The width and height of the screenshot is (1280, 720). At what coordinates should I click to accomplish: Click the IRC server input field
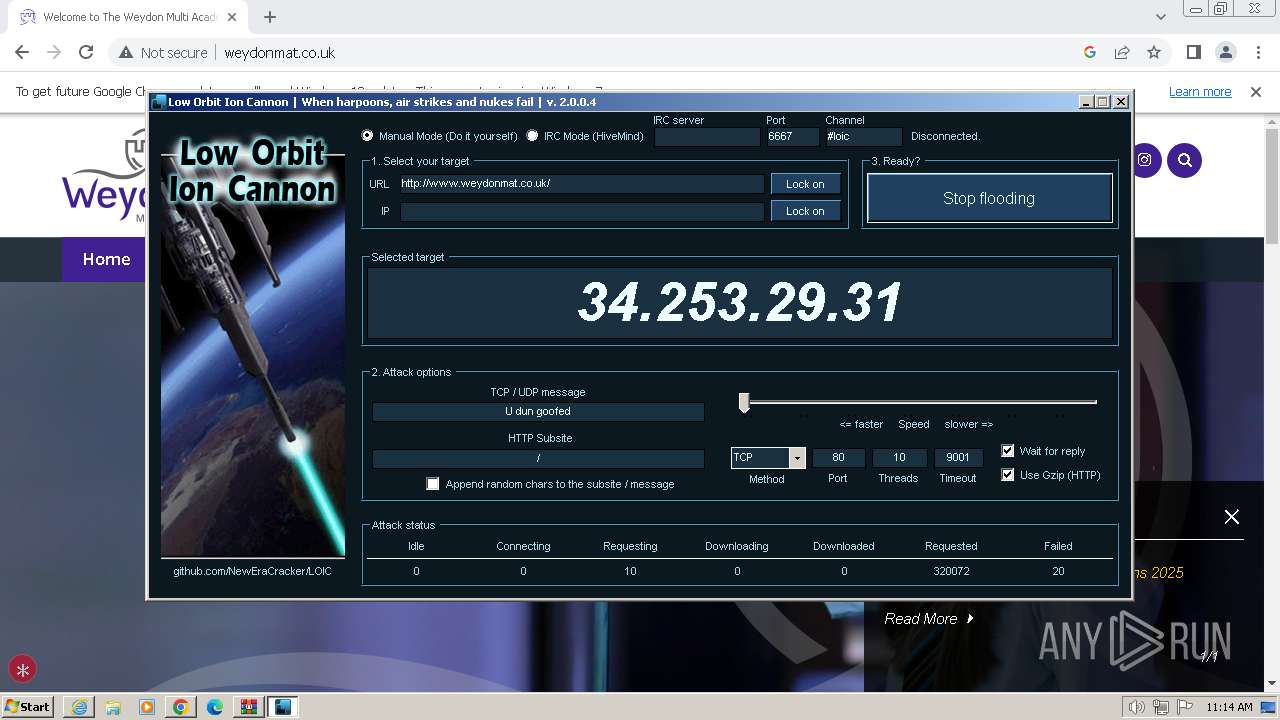707,137
